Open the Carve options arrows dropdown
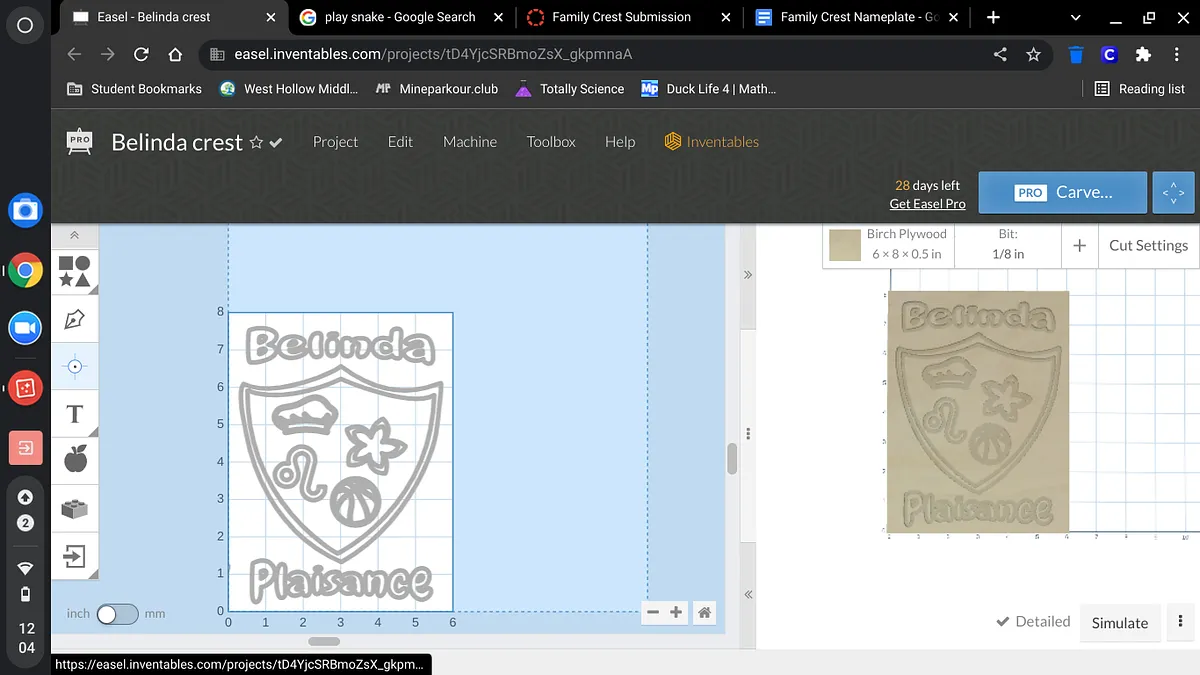The image size is (1200, 675). [x=1173, y=193]
